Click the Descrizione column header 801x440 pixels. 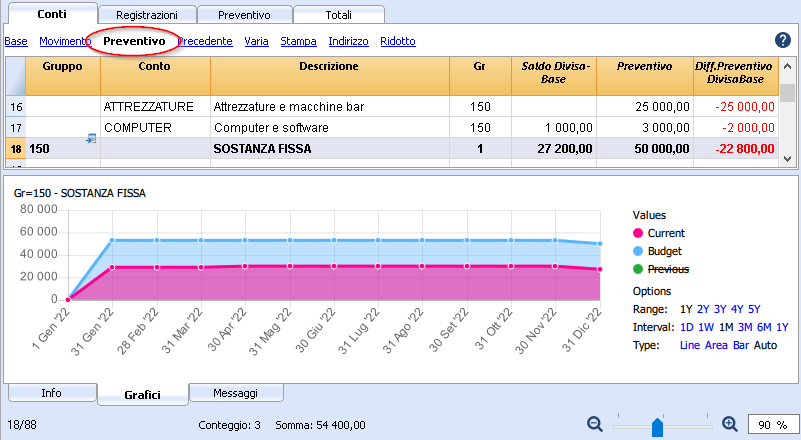(329, 76)
